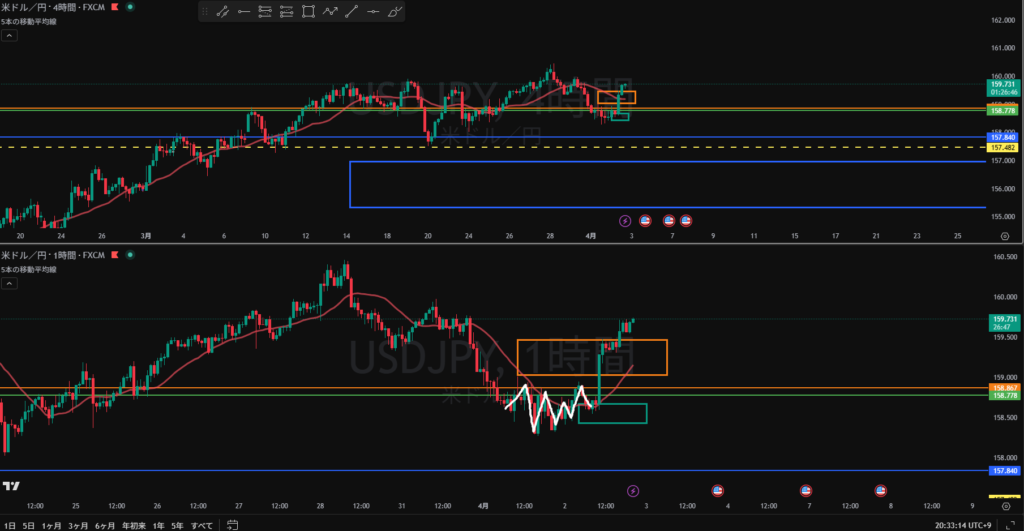This screenshot has height=531, width=1024.
Task: Choose the rectangle shape drawing tool
Action: 308,13
